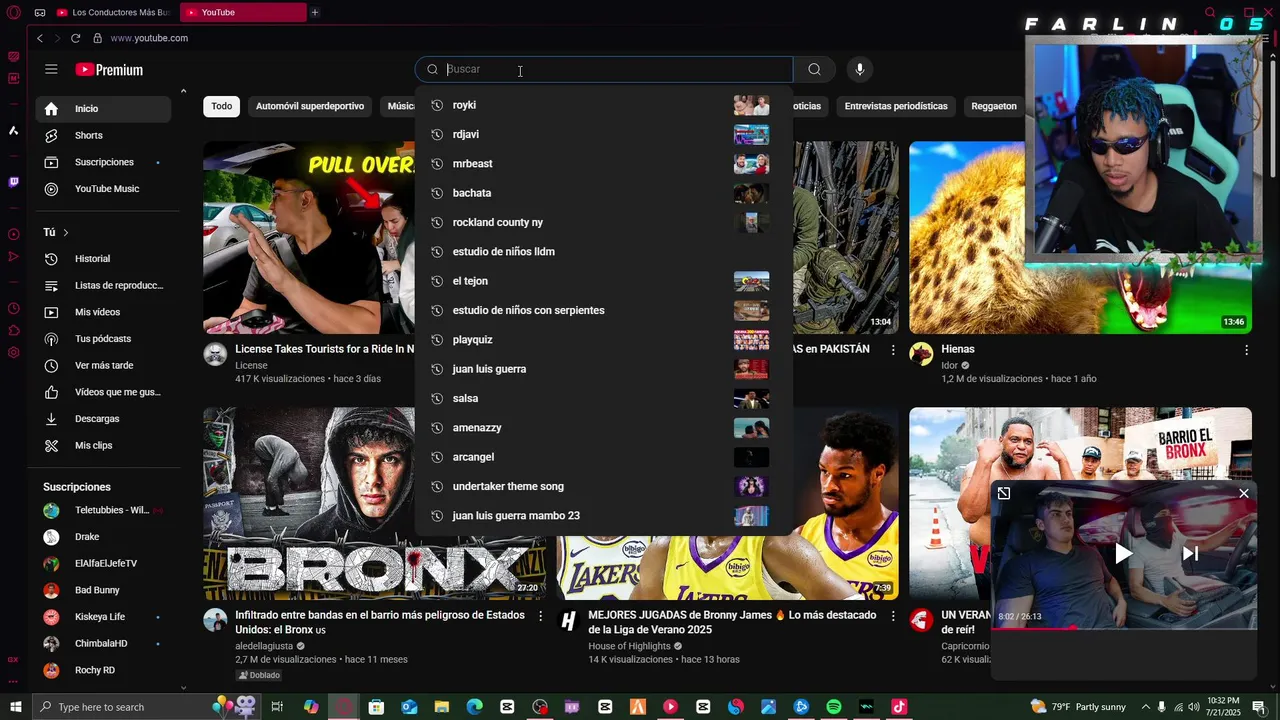Open a new browser tab
Screen dimensions: 1280x720
point(314,12)
